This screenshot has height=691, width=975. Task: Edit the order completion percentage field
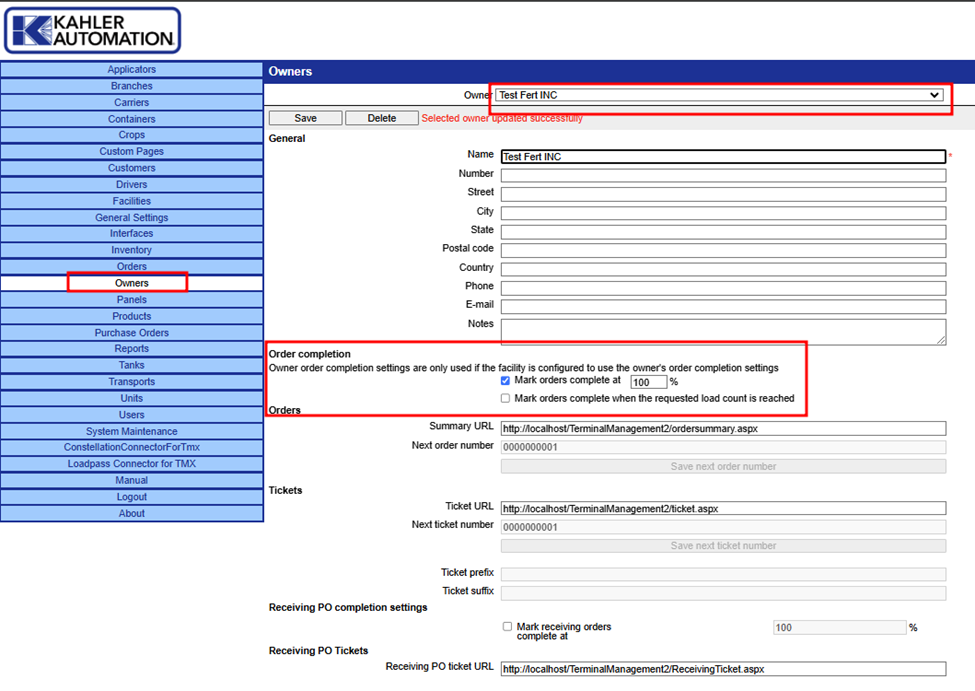(x=649, y=383)
